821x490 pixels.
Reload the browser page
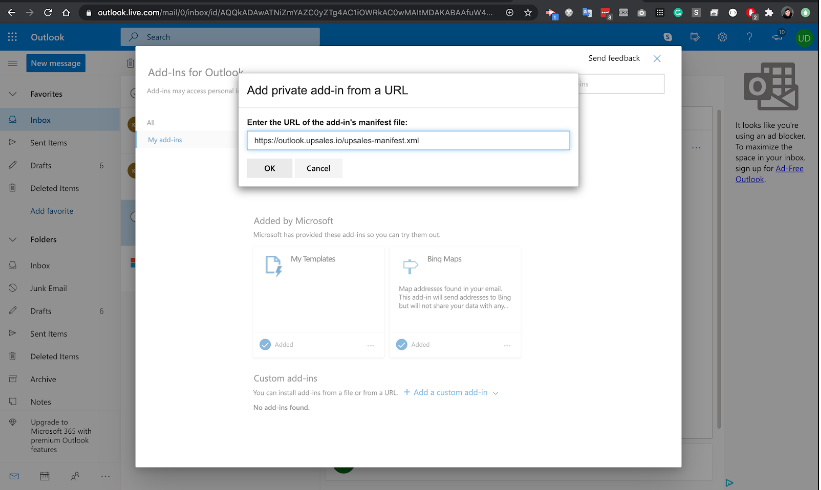(48, 12)
